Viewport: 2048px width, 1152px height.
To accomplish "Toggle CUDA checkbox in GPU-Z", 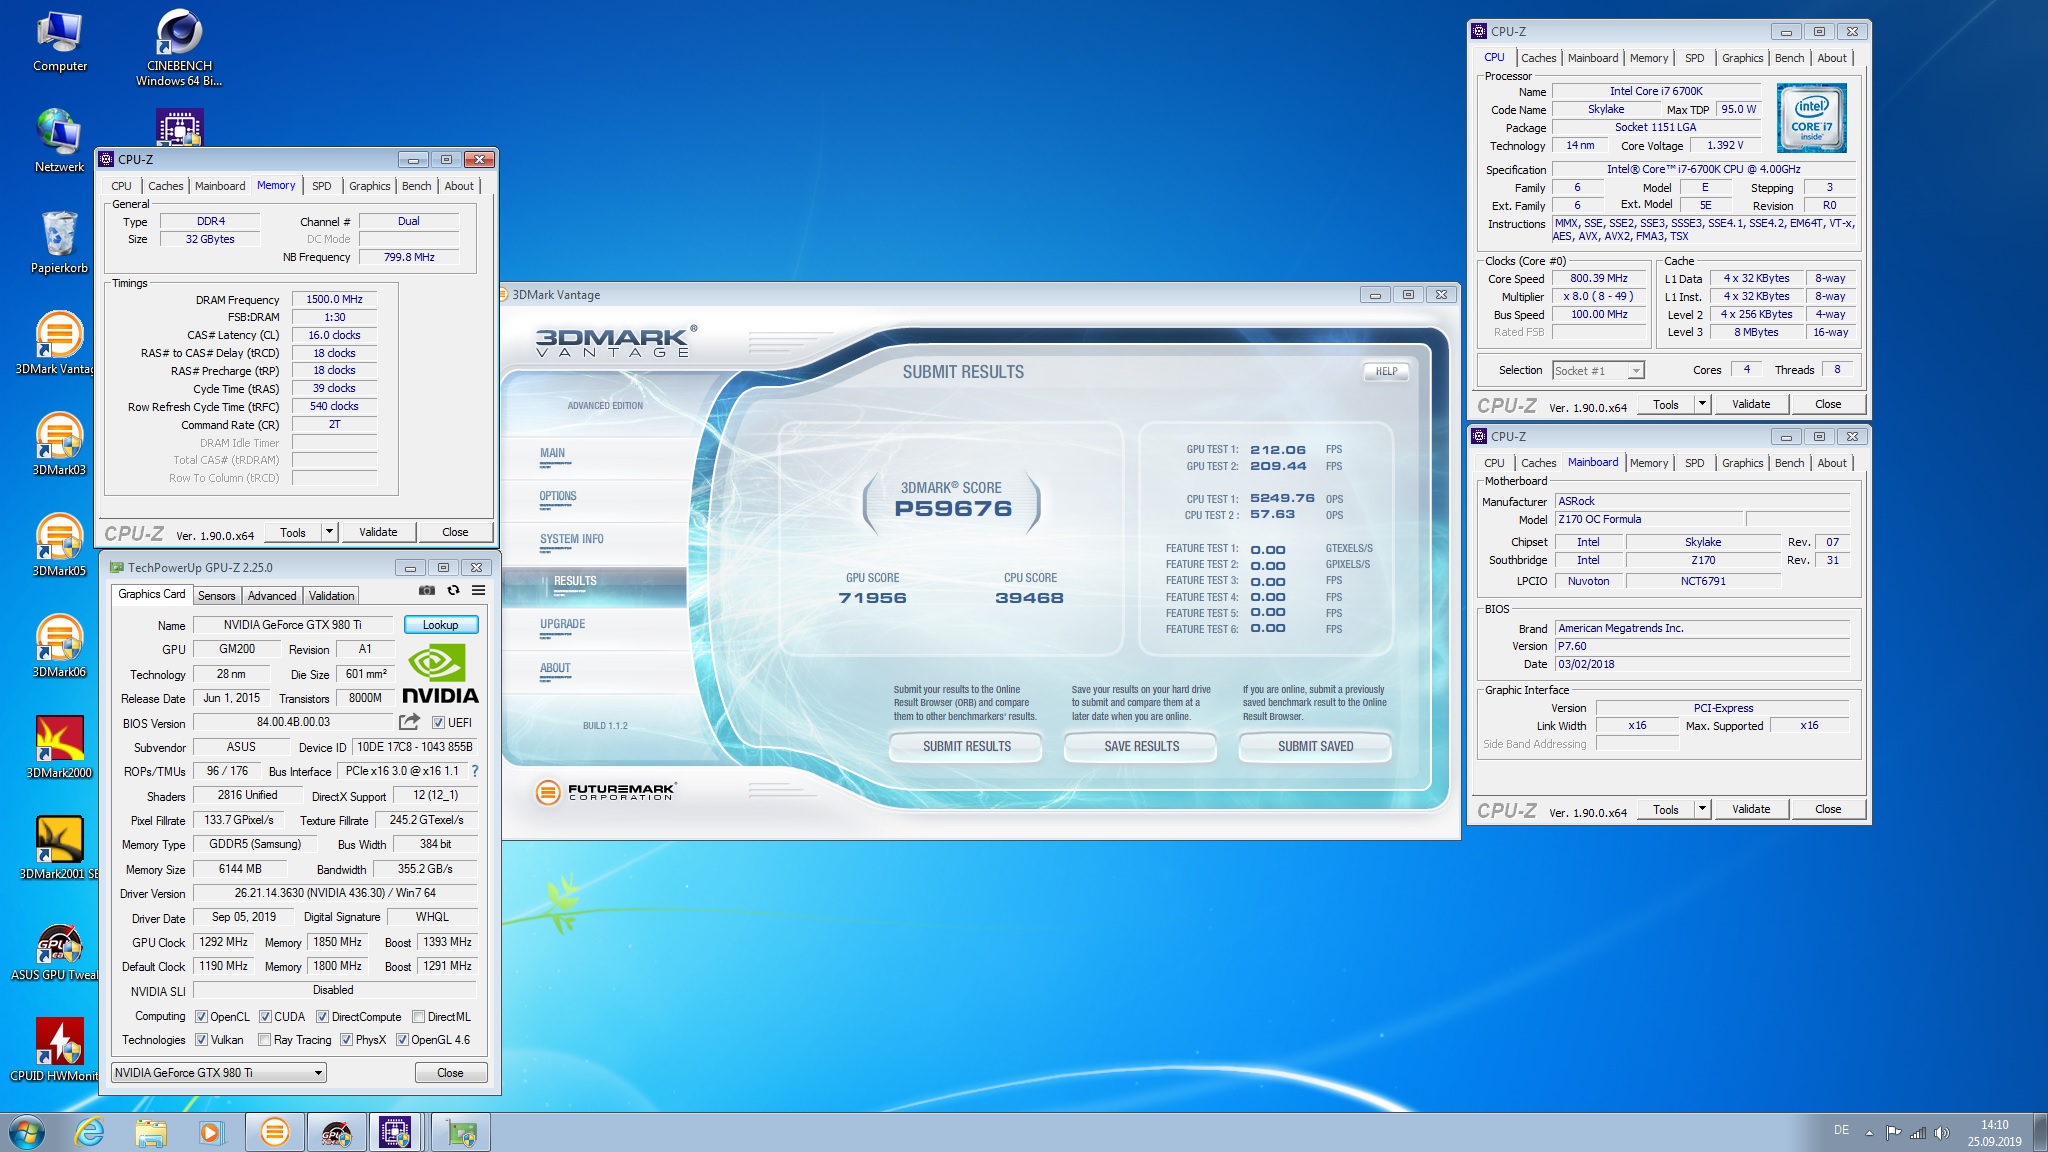I will point(265,1017).
